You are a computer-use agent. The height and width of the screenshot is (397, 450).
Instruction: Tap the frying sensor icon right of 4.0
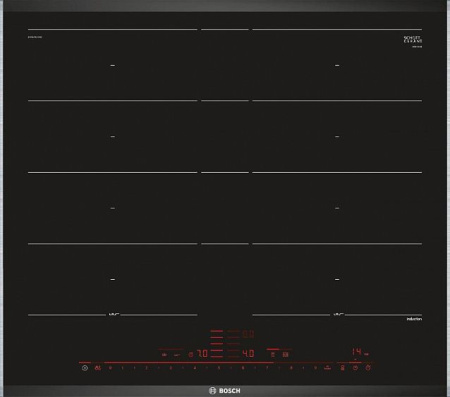tap(273, 355)
